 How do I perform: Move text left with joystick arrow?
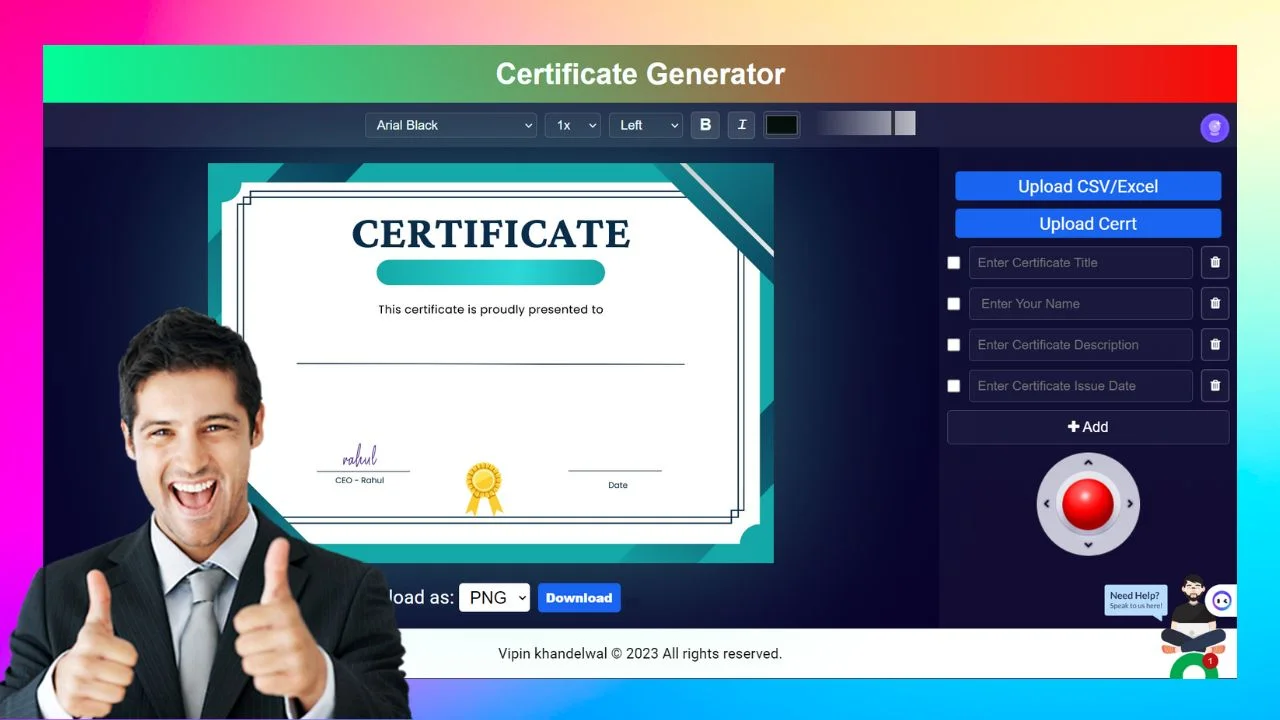tap(1047, 504)
